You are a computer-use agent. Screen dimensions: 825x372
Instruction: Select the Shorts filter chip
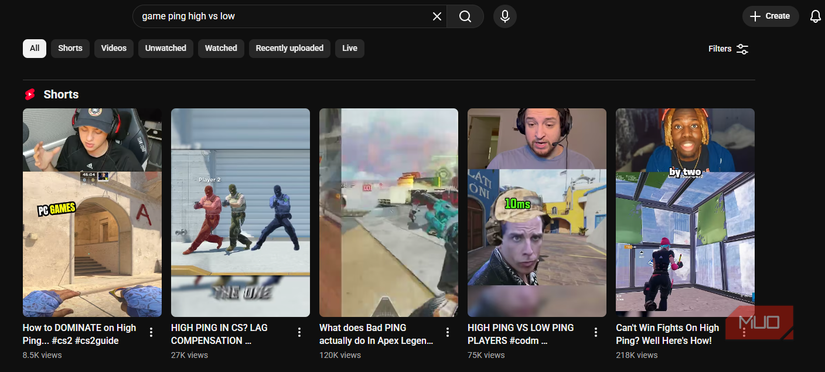coord(70,48)
